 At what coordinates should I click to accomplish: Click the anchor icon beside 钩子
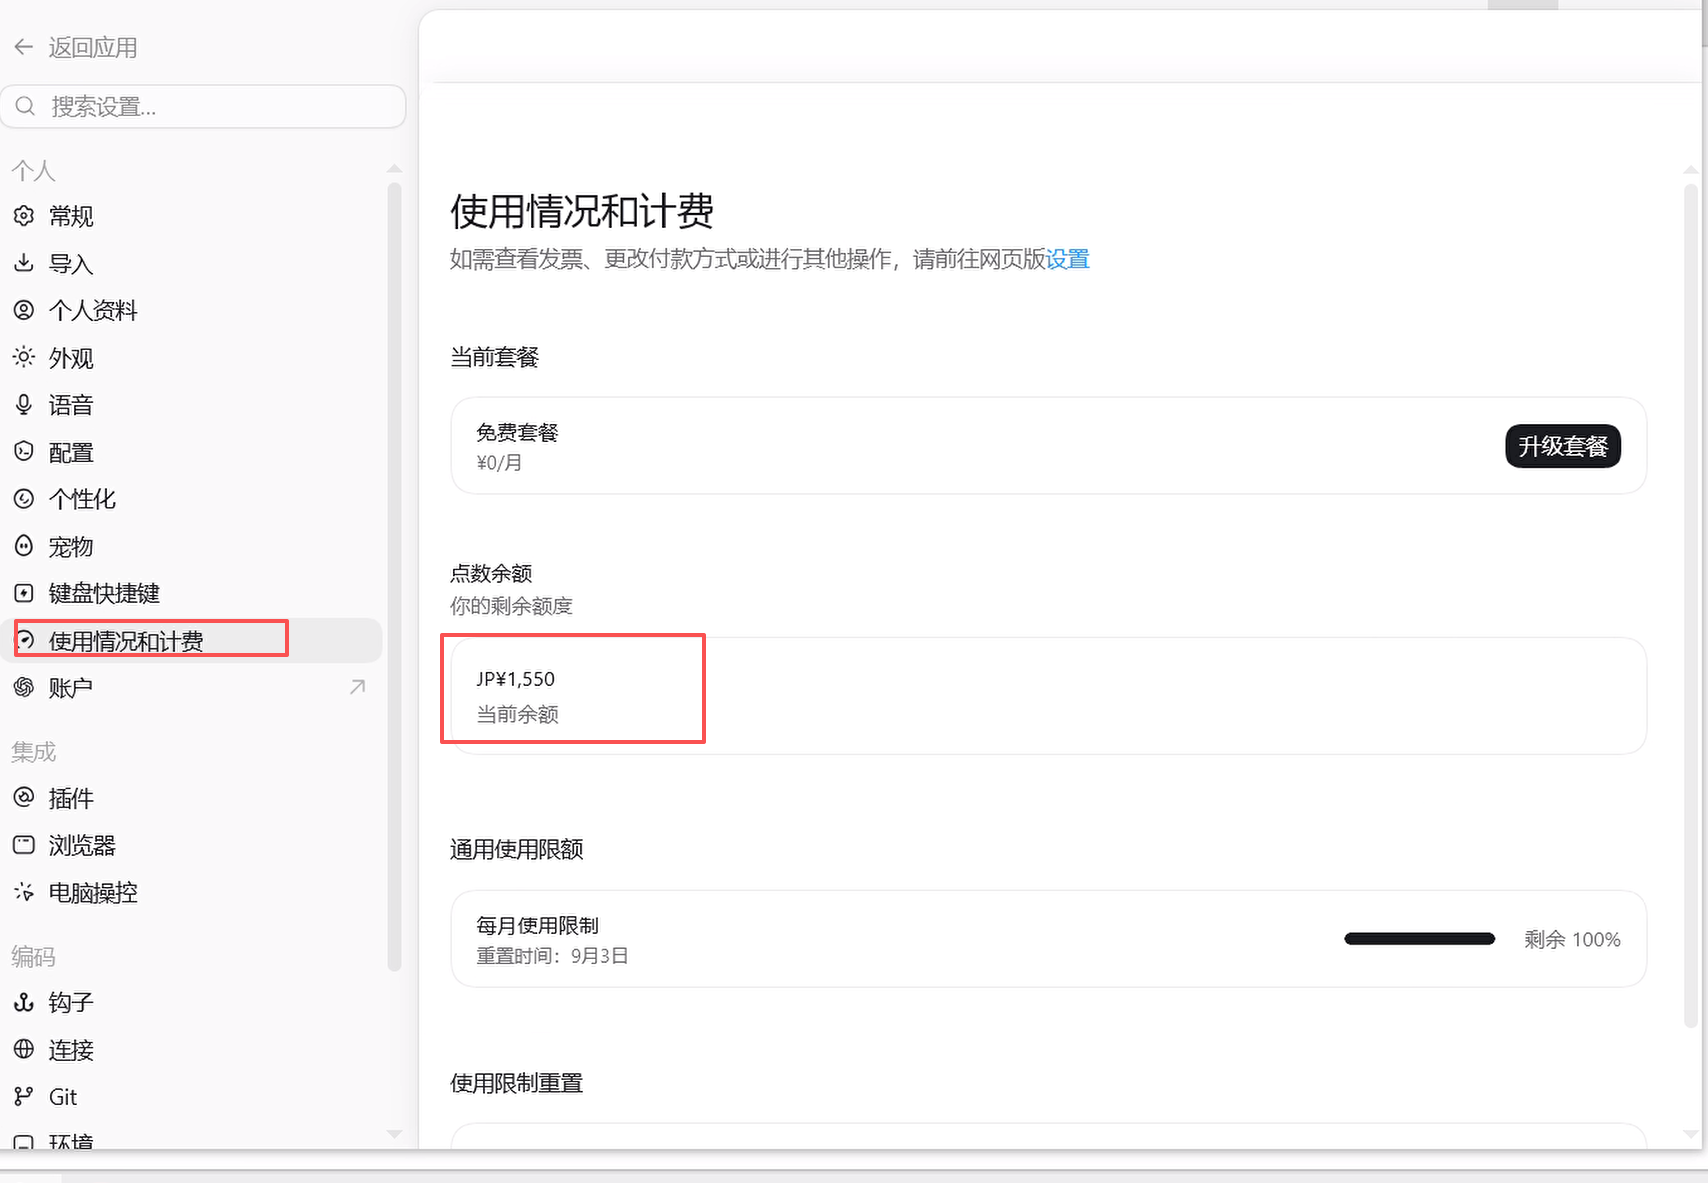click(x=24, y=1002)
